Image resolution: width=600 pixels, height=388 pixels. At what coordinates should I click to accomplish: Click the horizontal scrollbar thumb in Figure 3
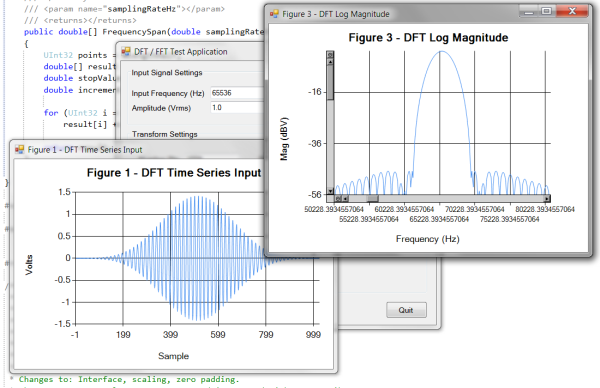tap(372, 199)
